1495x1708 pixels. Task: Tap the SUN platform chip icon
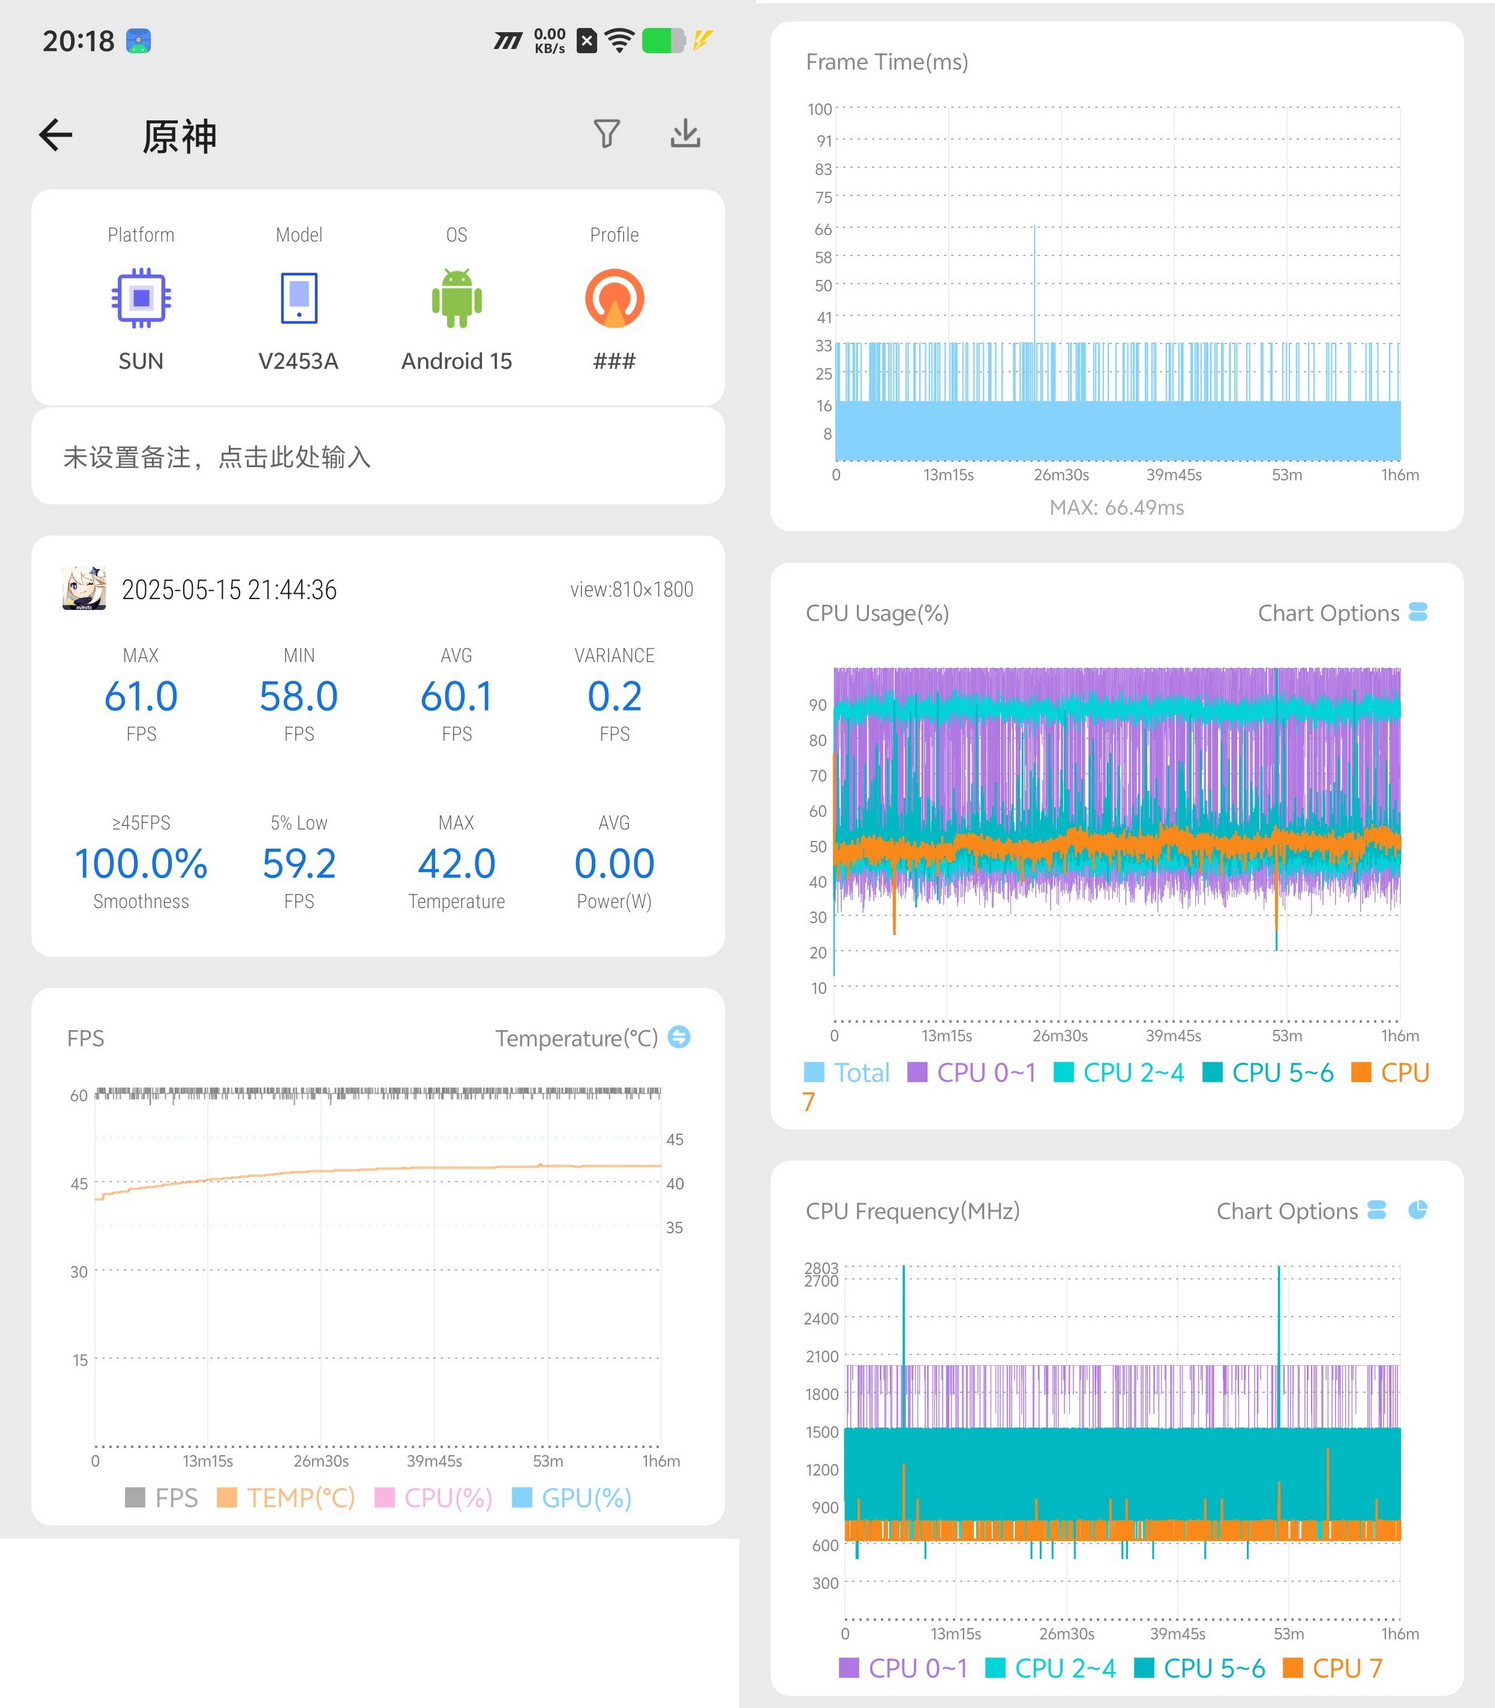[141, 298]
